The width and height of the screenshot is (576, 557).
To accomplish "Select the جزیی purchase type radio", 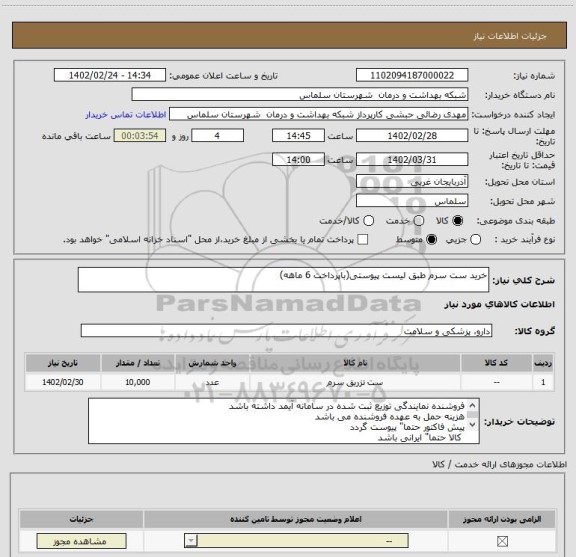I will [x=475, y=240].
